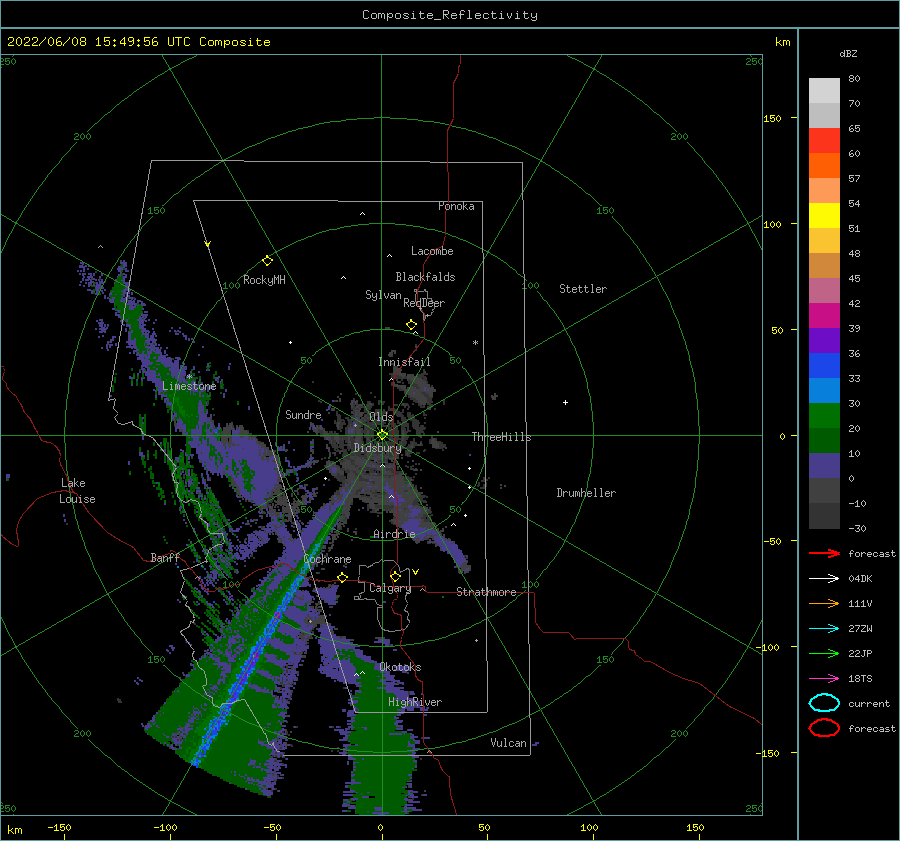Click the red forecast ellipse legend icon
This screenshot has width=900, height=841.
(824, 728)
